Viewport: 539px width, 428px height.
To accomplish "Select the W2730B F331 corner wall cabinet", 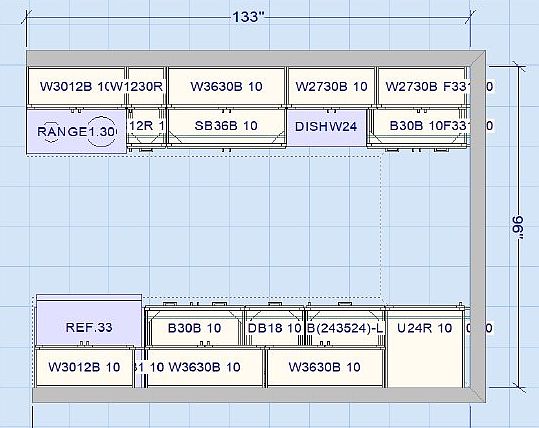I will (422, 86).
